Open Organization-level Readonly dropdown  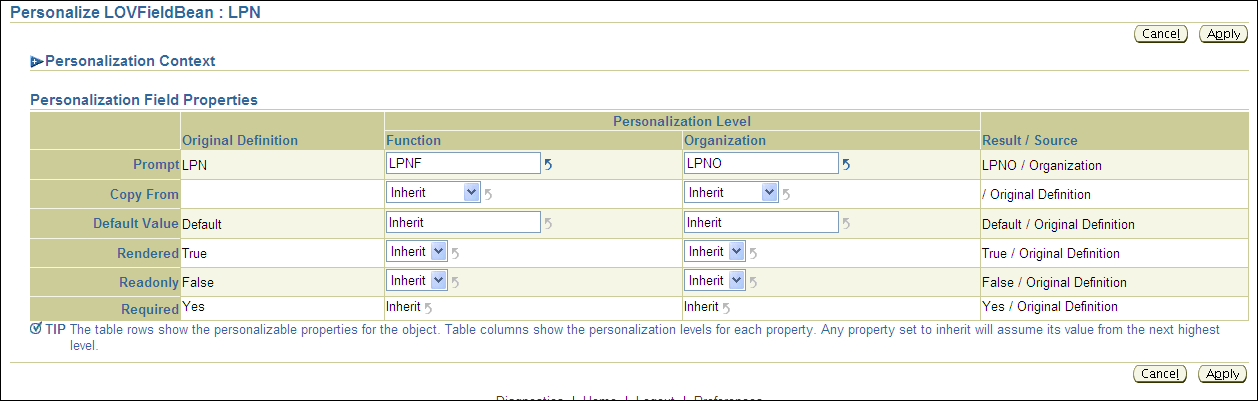[x=715, y=281]
